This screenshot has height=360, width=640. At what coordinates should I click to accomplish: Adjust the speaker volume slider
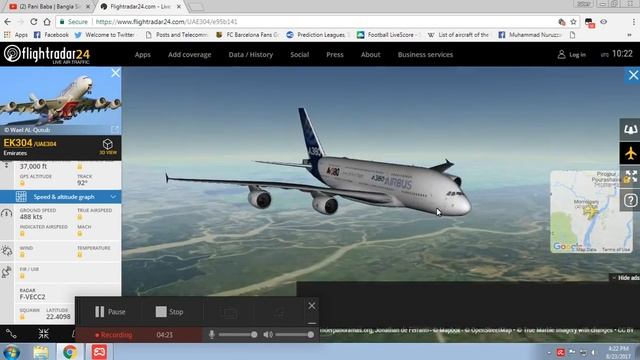295,335
